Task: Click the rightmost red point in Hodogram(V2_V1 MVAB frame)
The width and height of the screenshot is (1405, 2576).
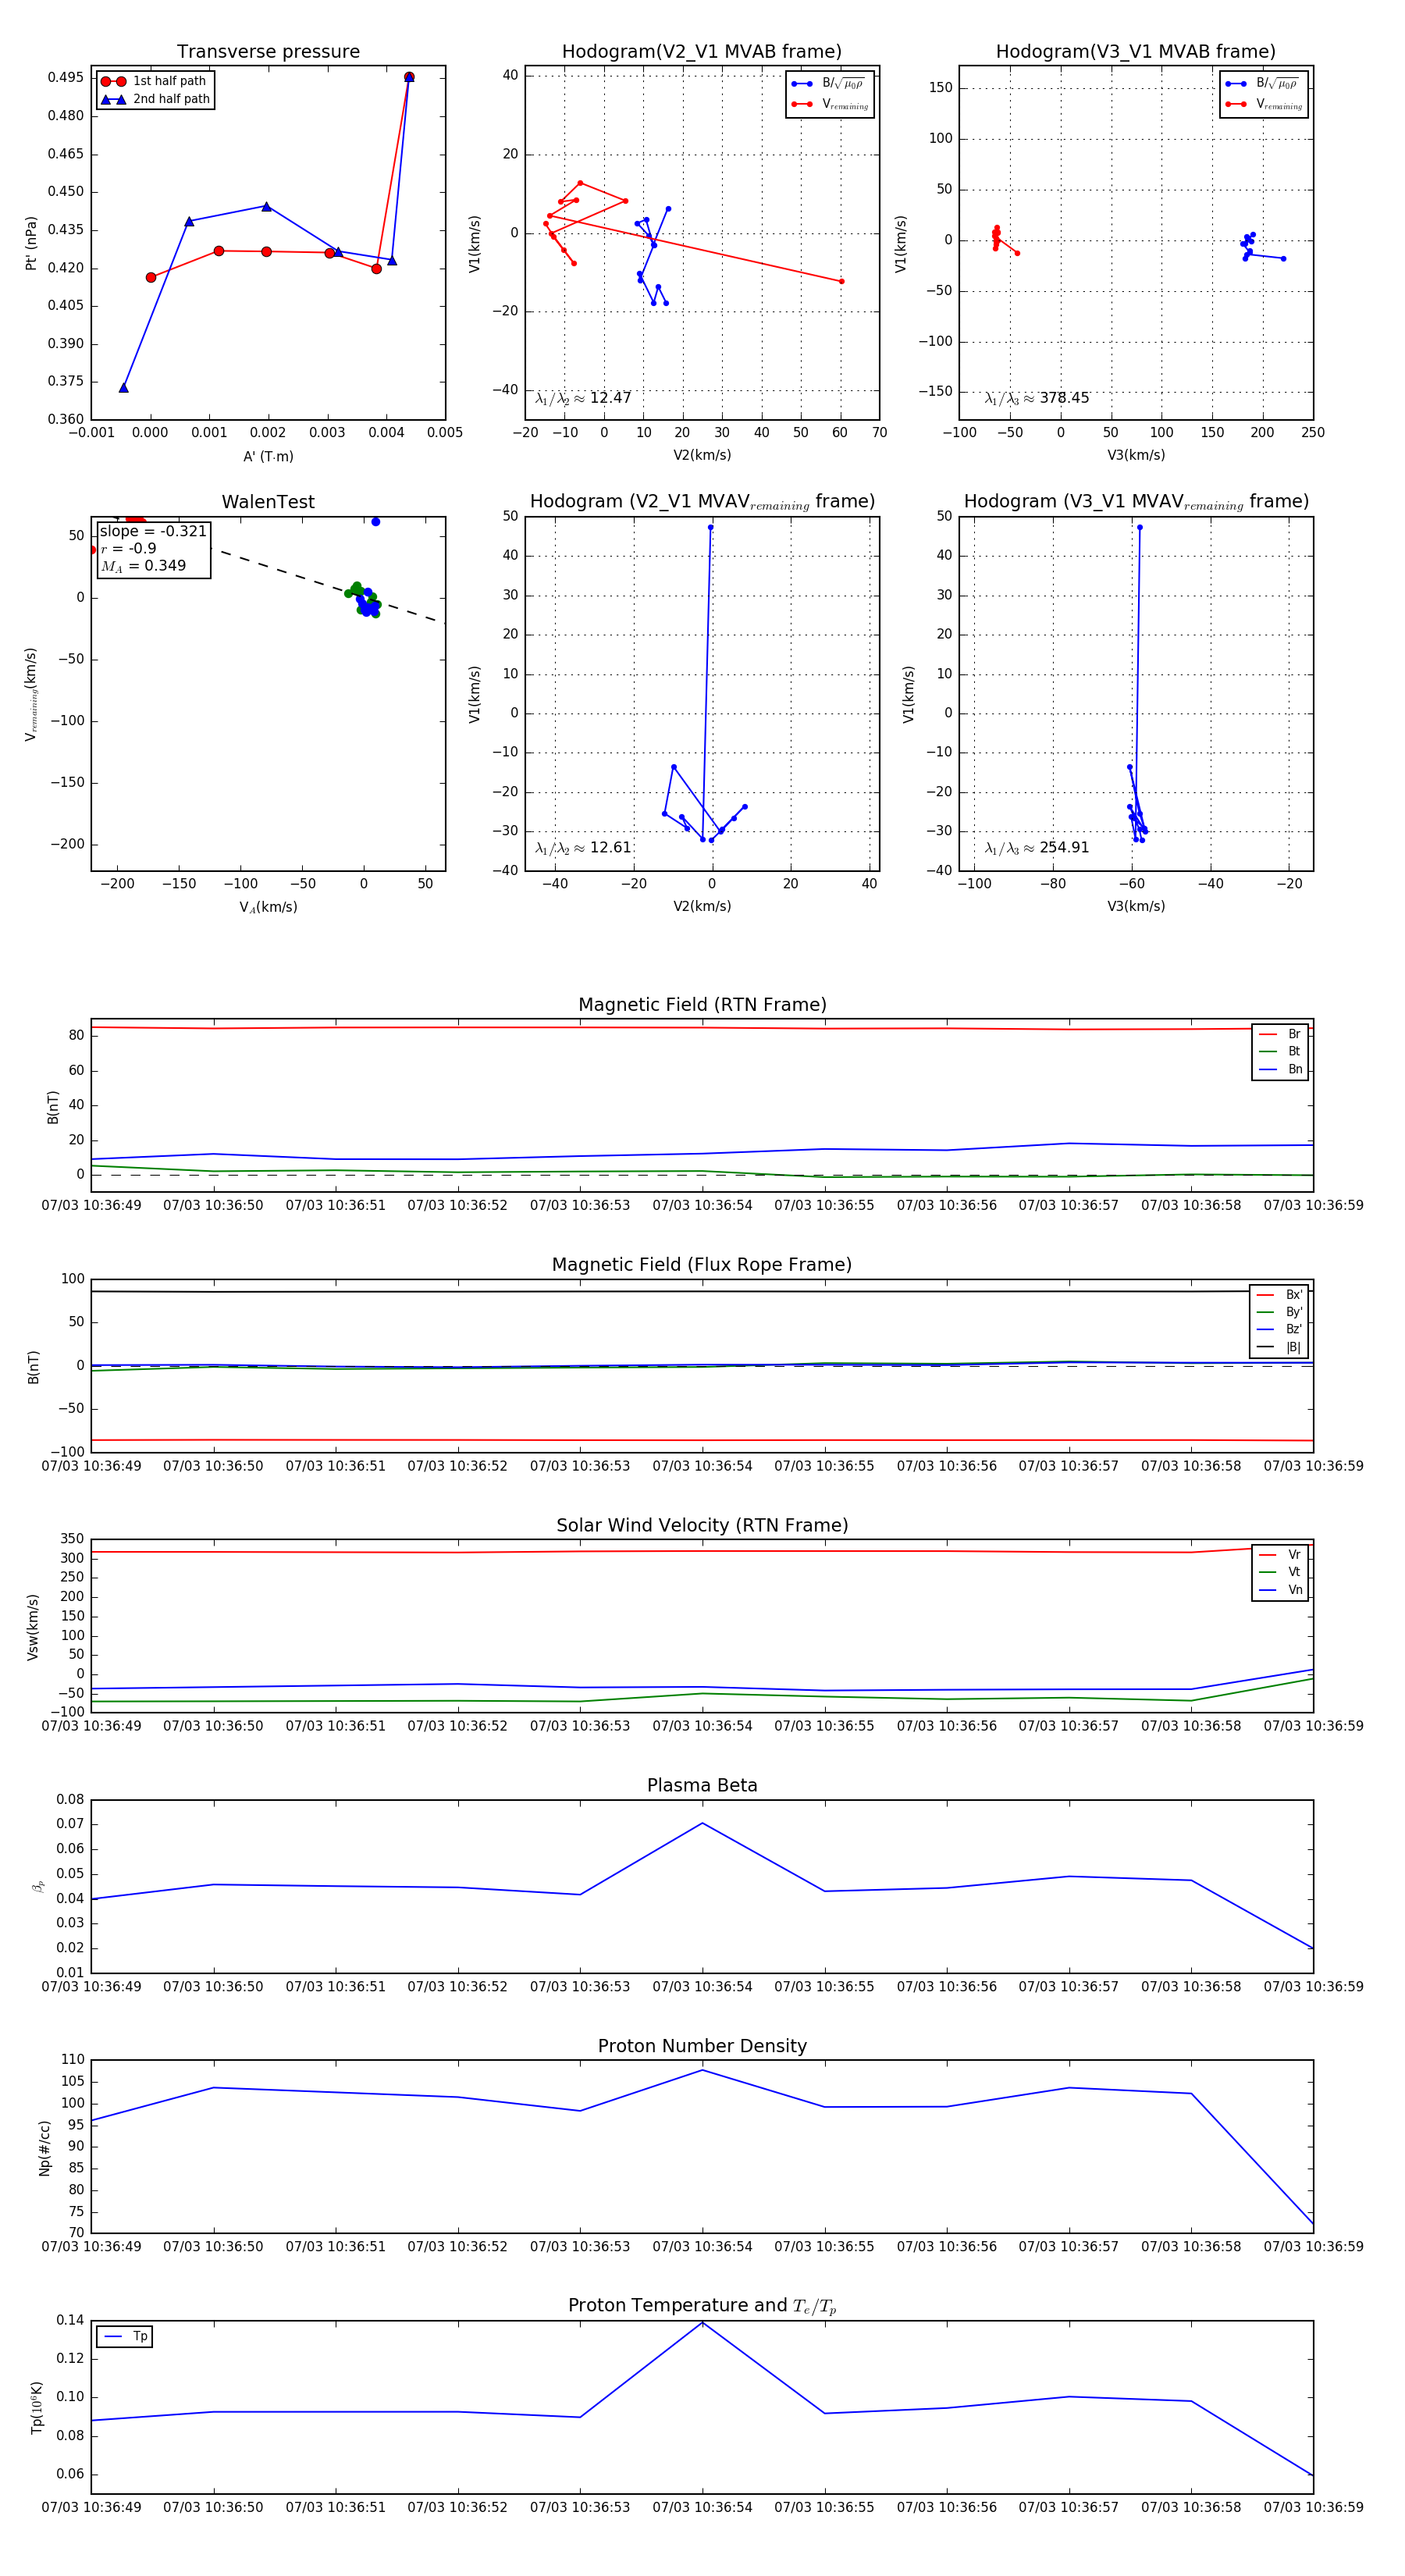Action: click(841, 281)
